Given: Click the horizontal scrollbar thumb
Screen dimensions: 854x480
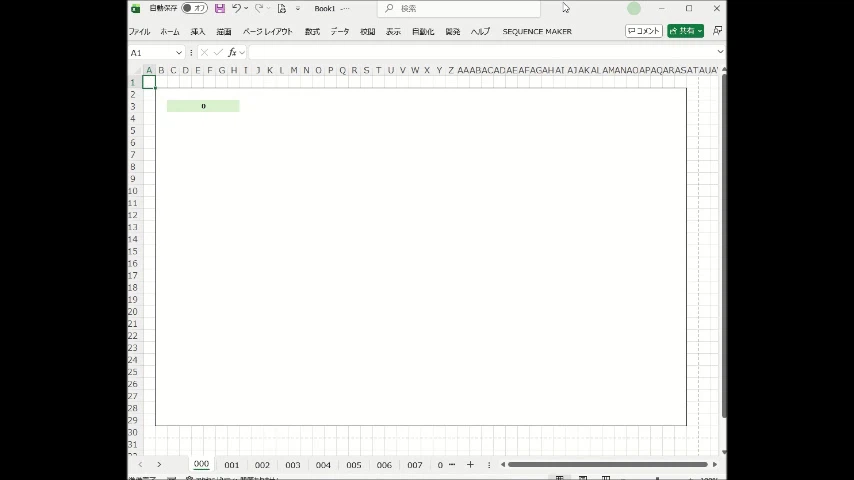Looking at the screenshot, I should 608,465.
